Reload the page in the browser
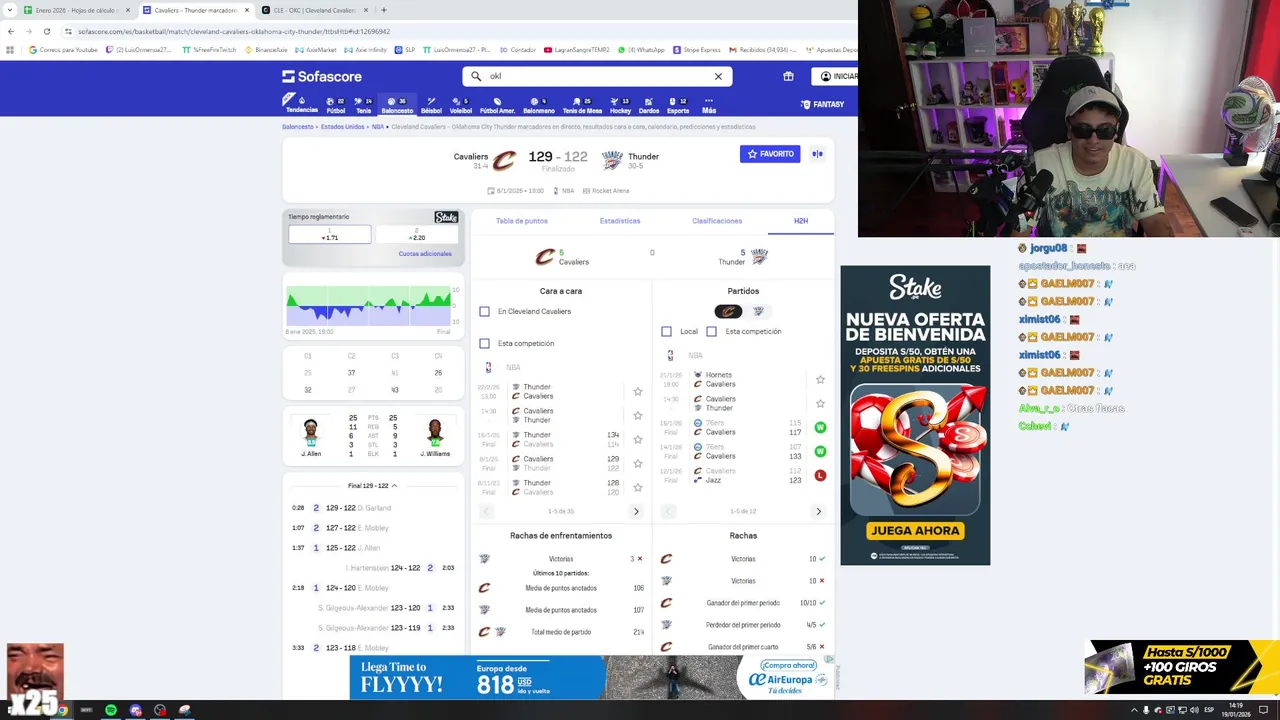Viewport: 1280px width, 720px height. point(46,31)
